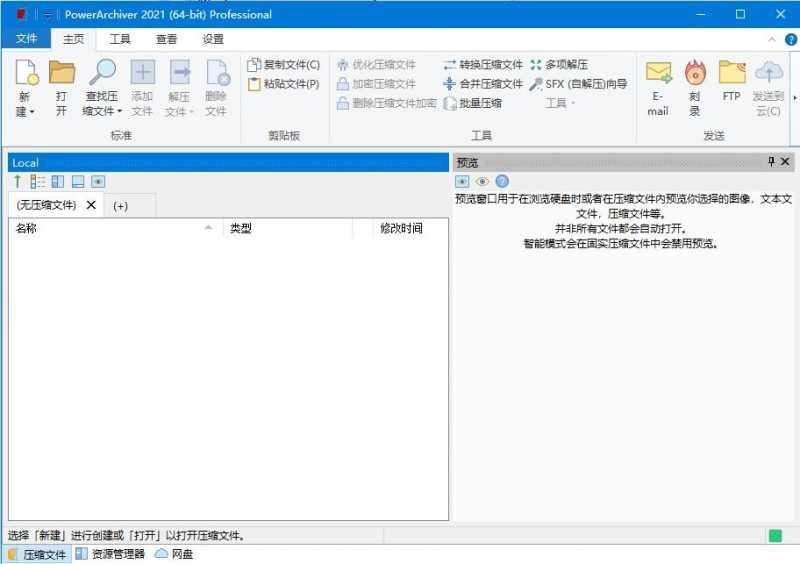Open the quick access toolbar dropdown
Viewport: 800px width, 564px height.
(x=47, y=15)
